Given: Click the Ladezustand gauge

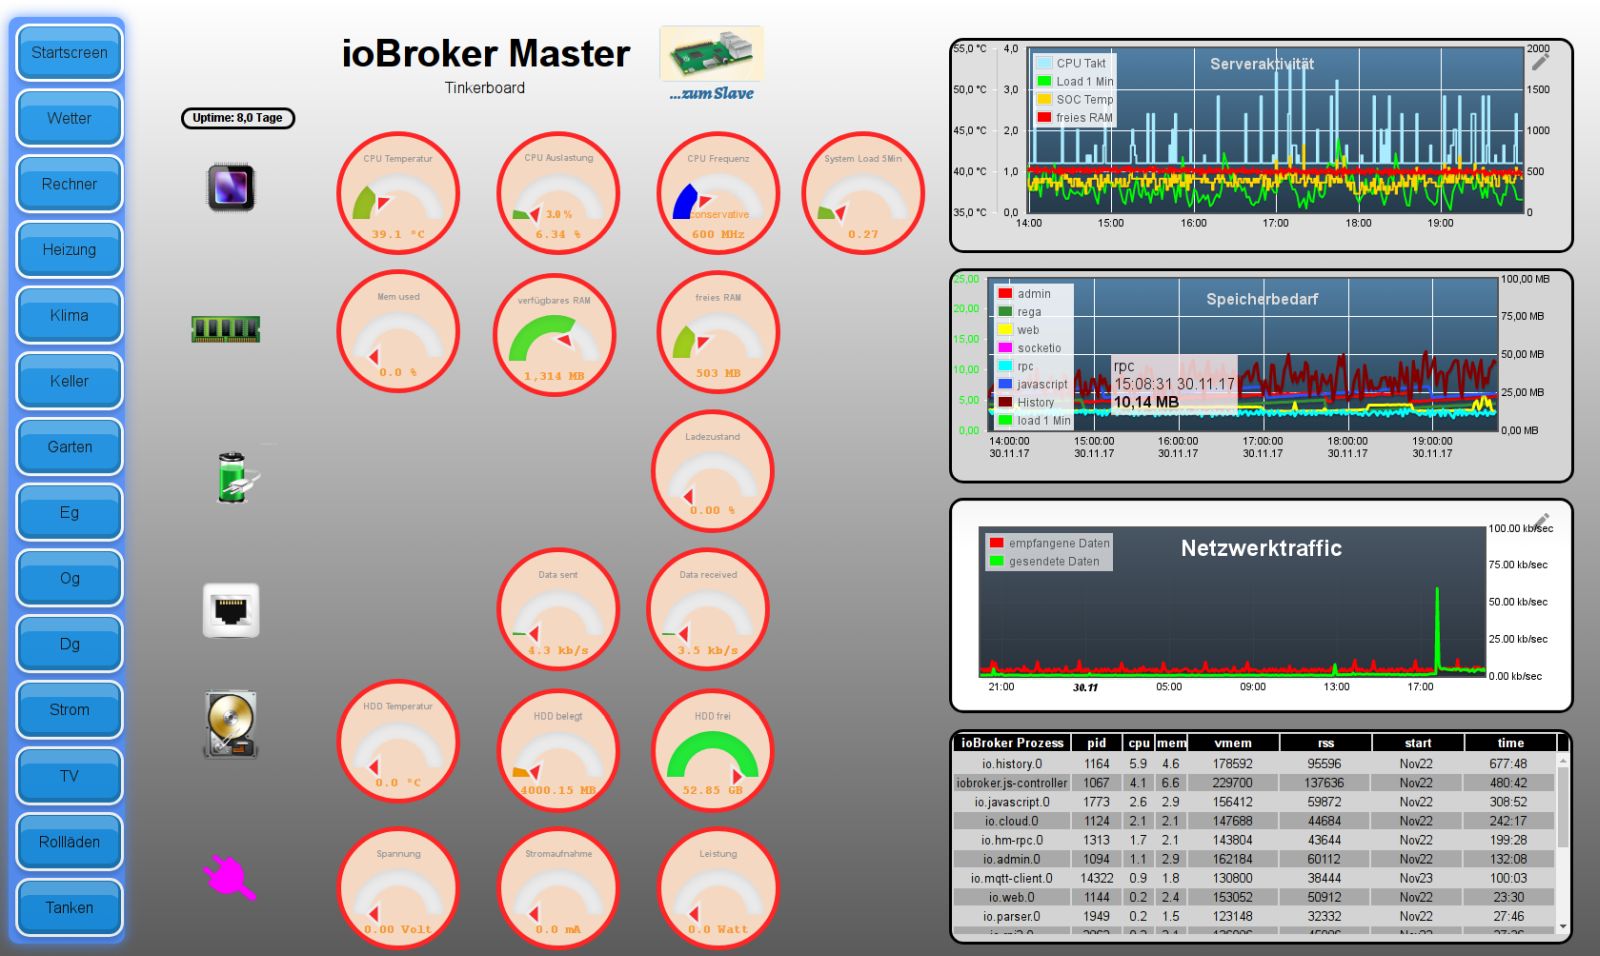Looking at the screenshot, I should 712,471.
